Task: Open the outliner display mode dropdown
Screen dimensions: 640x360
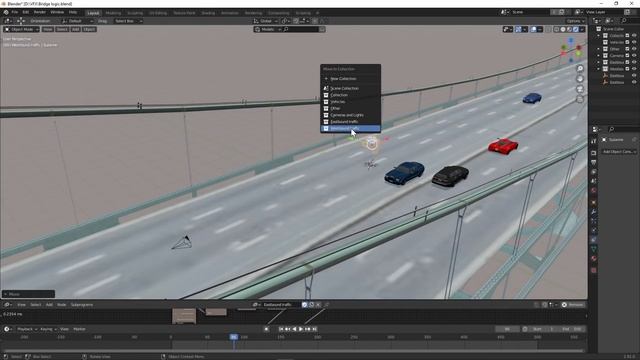Action: pos(609,20)
